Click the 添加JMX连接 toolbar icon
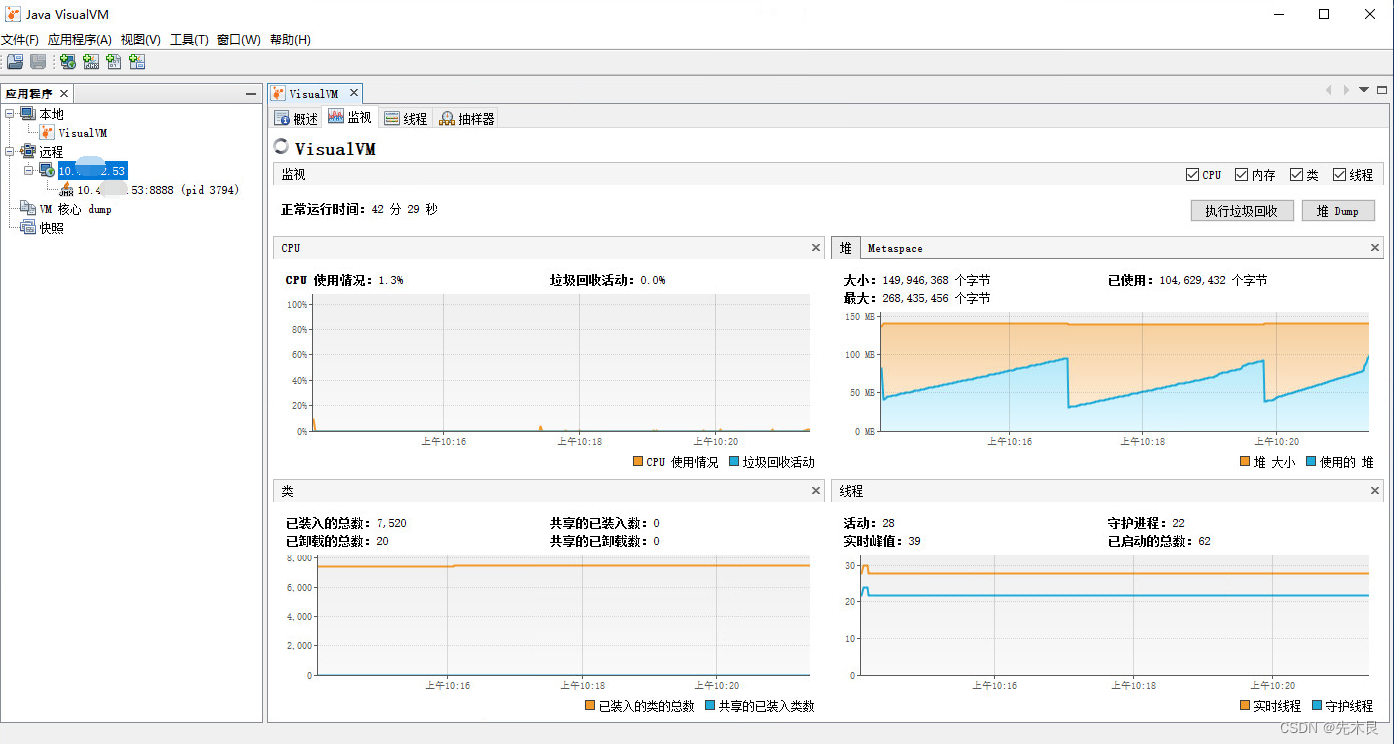The width and height of the screenshot is (1394, 744). pyautogui.click(x=90, y=61)
